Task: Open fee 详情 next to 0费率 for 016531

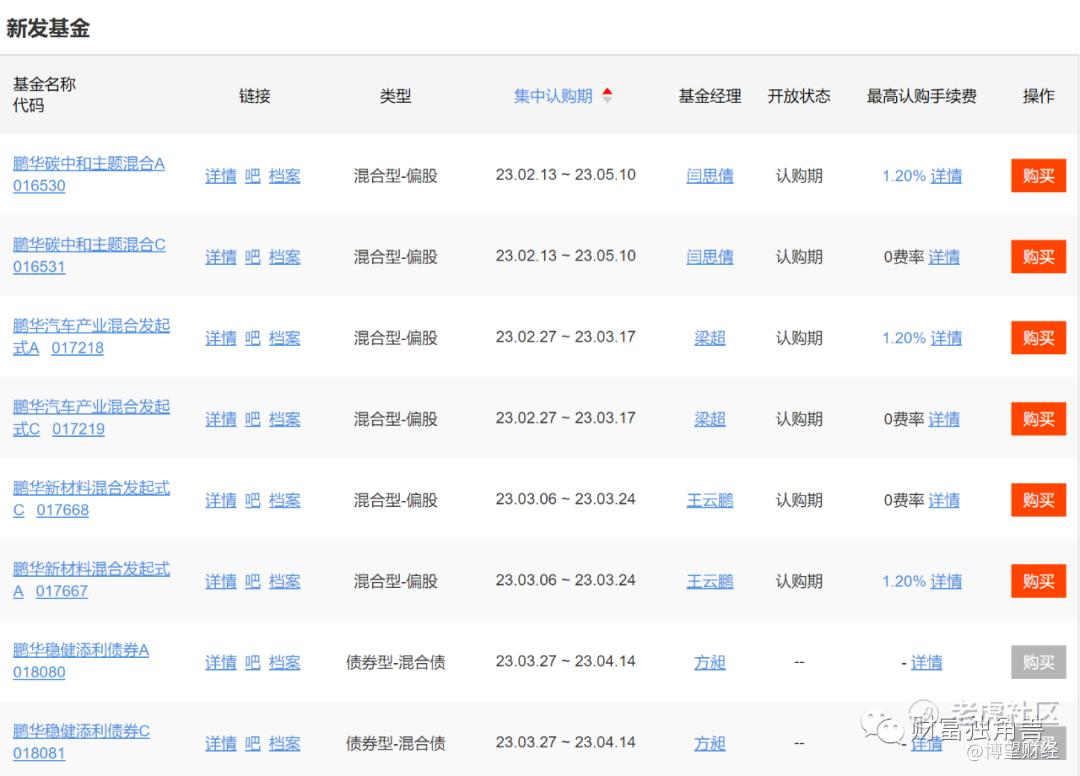Action: (944, 258)
